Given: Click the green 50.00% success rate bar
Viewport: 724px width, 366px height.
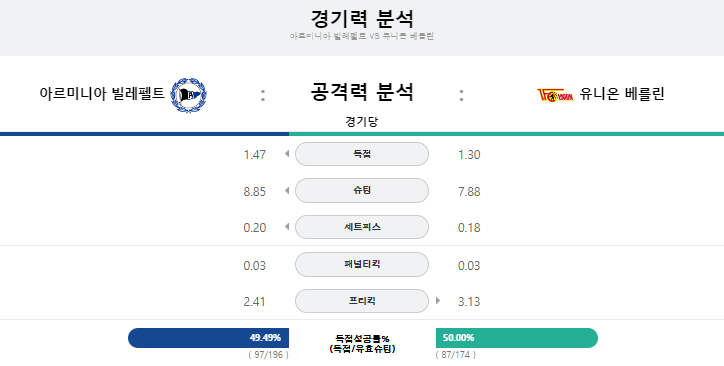Looking at the screenshot, I should (517, 338).
